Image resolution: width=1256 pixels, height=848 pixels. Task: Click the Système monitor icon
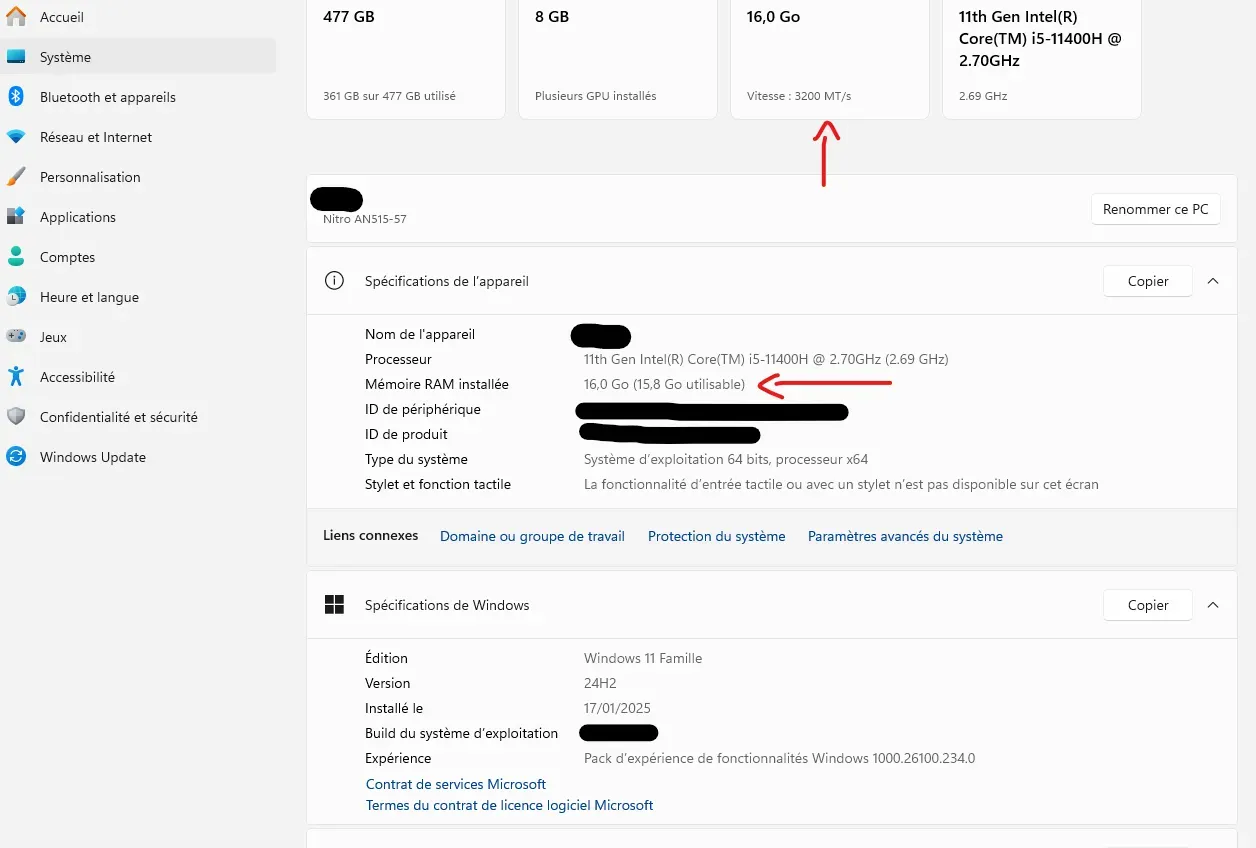click(16, 57)
